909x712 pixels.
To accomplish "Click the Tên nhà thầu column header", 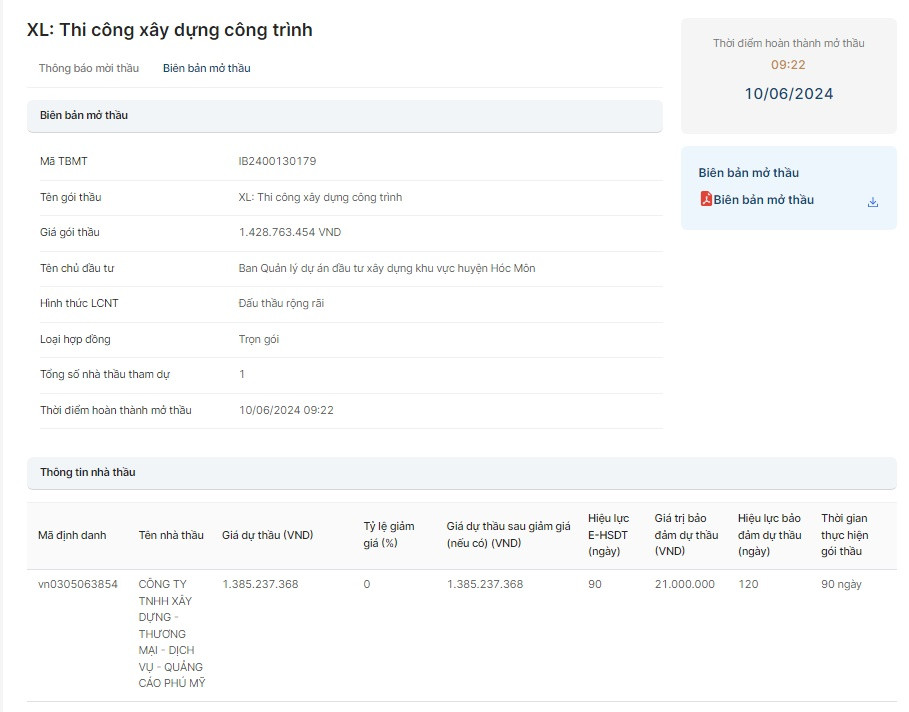I will click(171, 535).
